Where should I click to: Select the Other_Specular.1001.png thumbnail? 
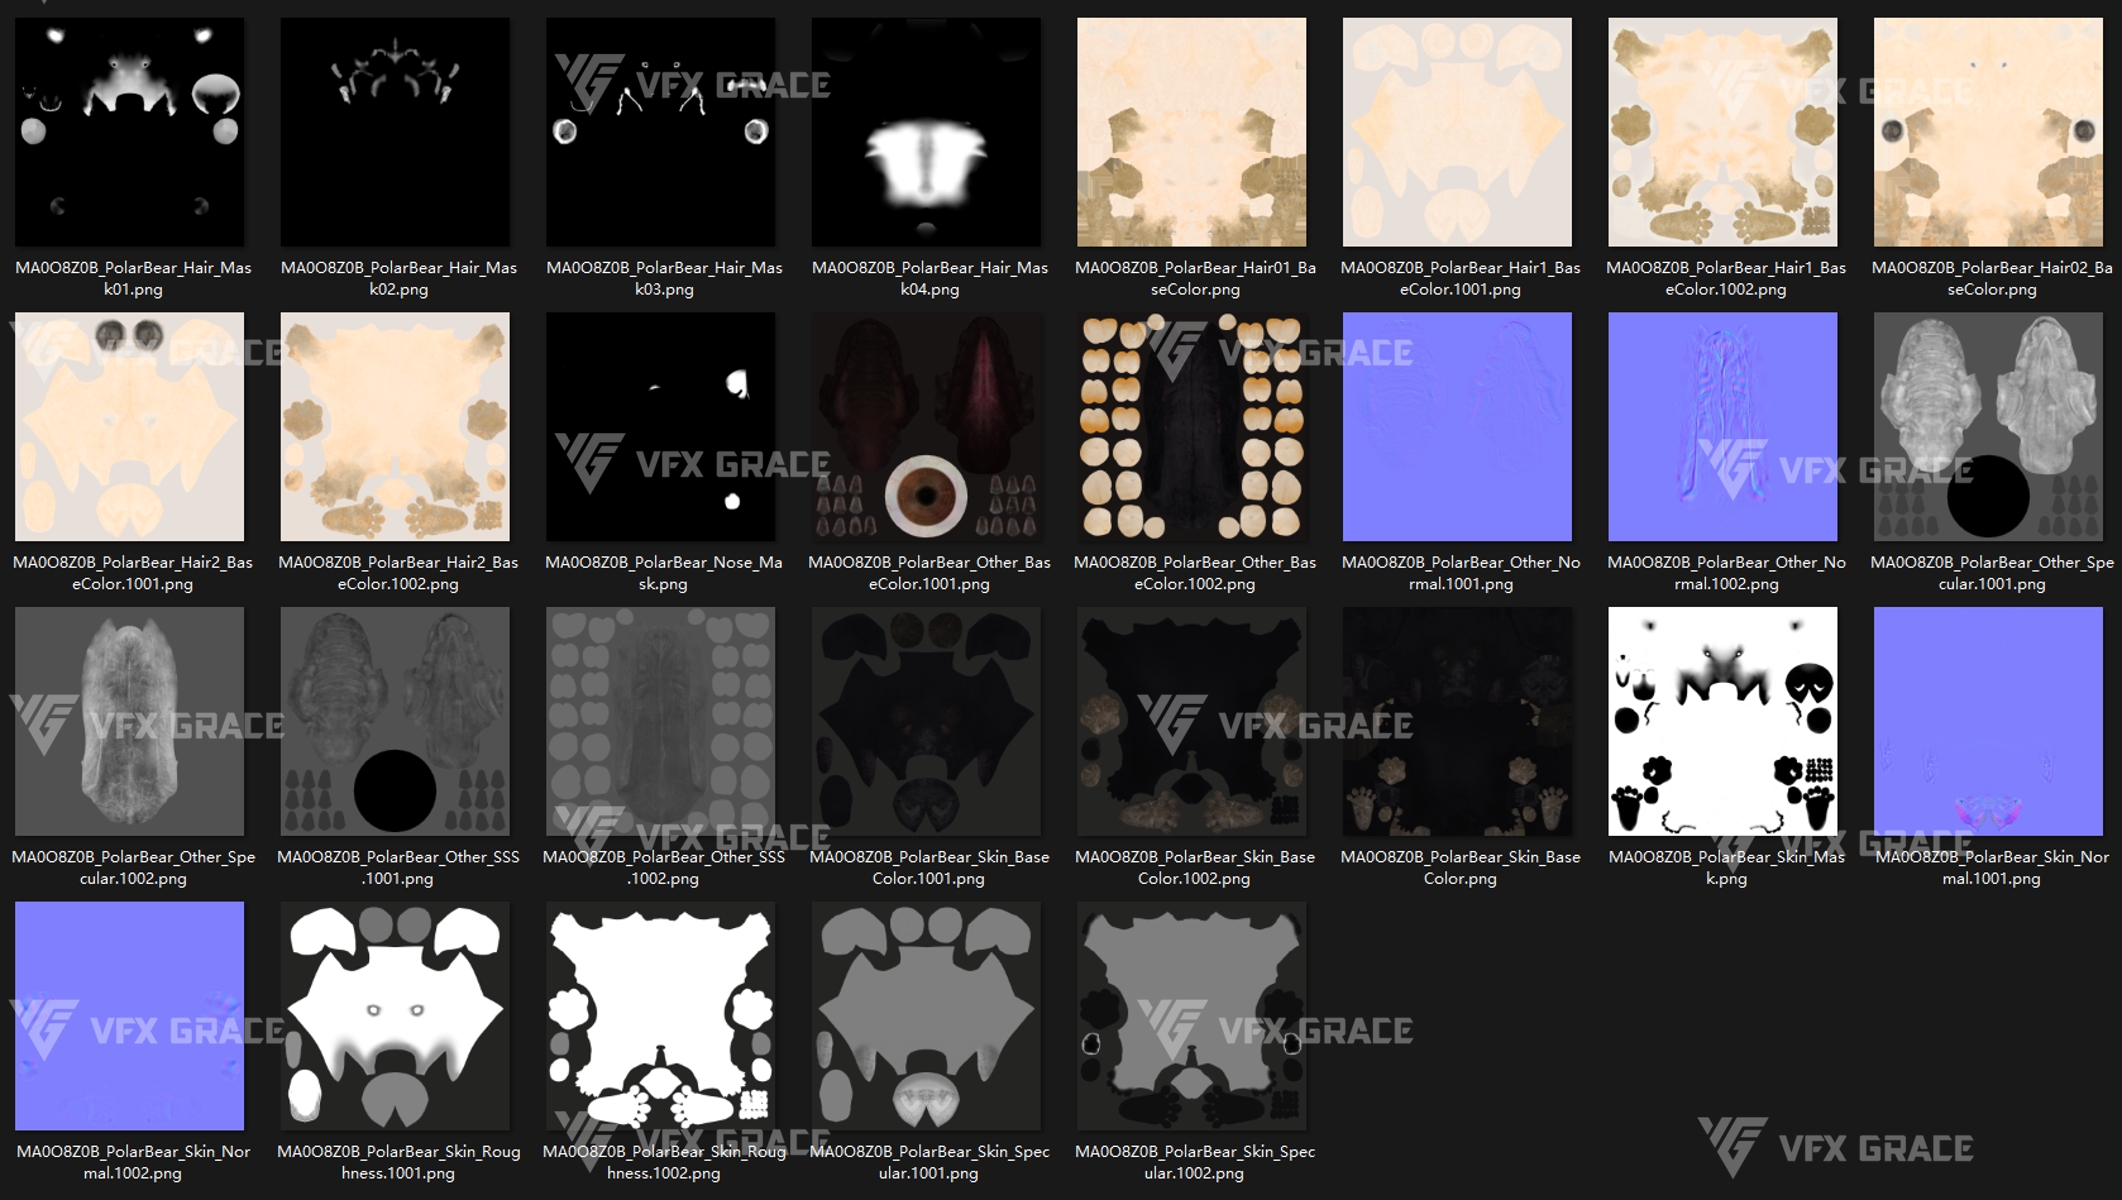click(1988, 427)
